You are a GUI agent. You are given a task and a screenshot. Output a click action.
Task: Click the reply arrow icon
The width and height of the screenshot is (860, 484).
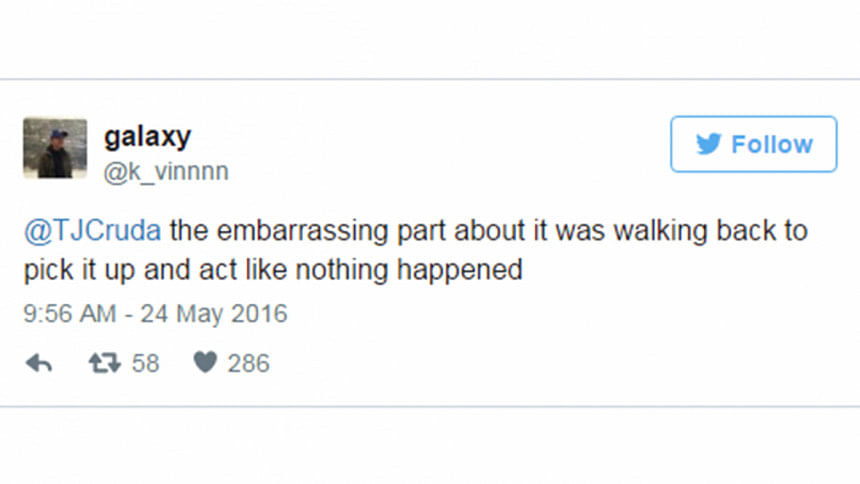pos(38,363)
